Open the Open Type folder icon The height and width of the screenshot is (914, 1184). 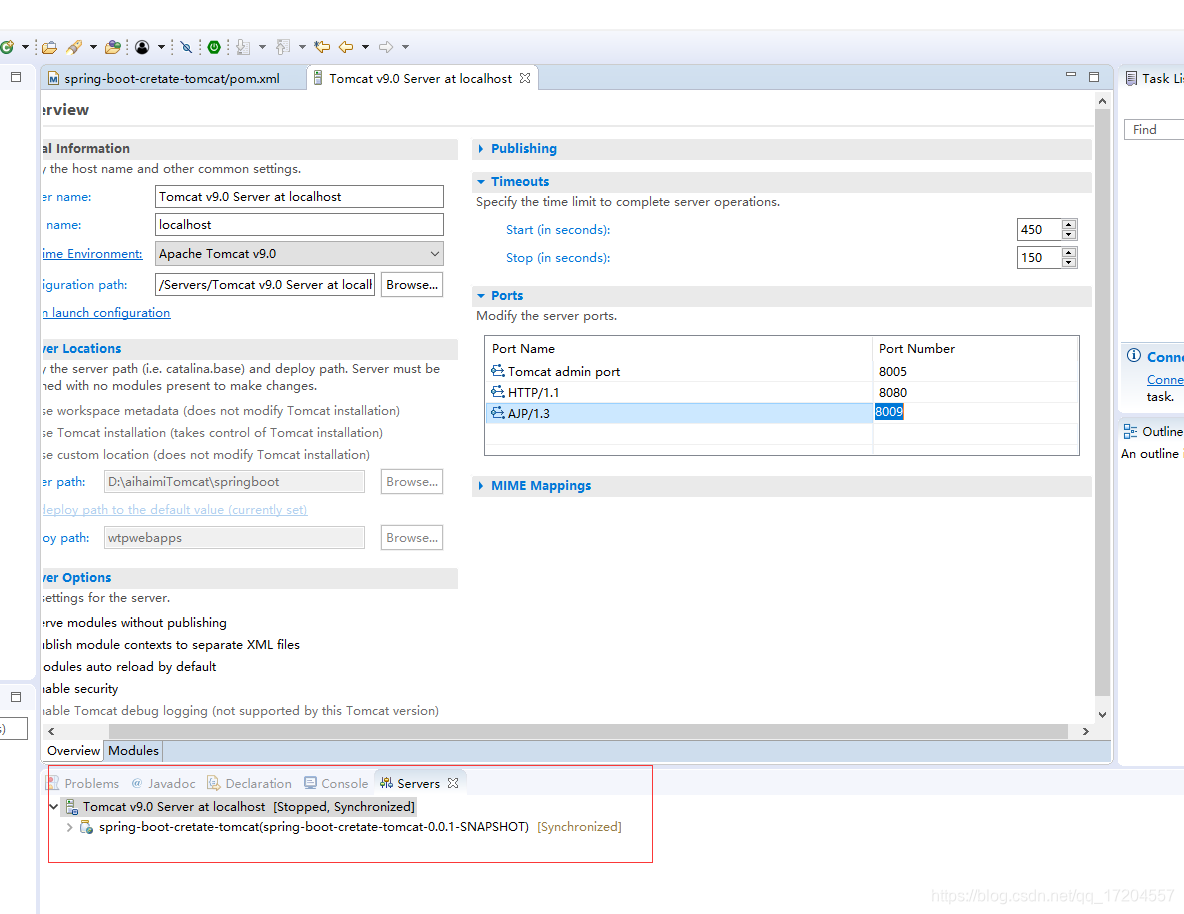click(x=49, y=47)
